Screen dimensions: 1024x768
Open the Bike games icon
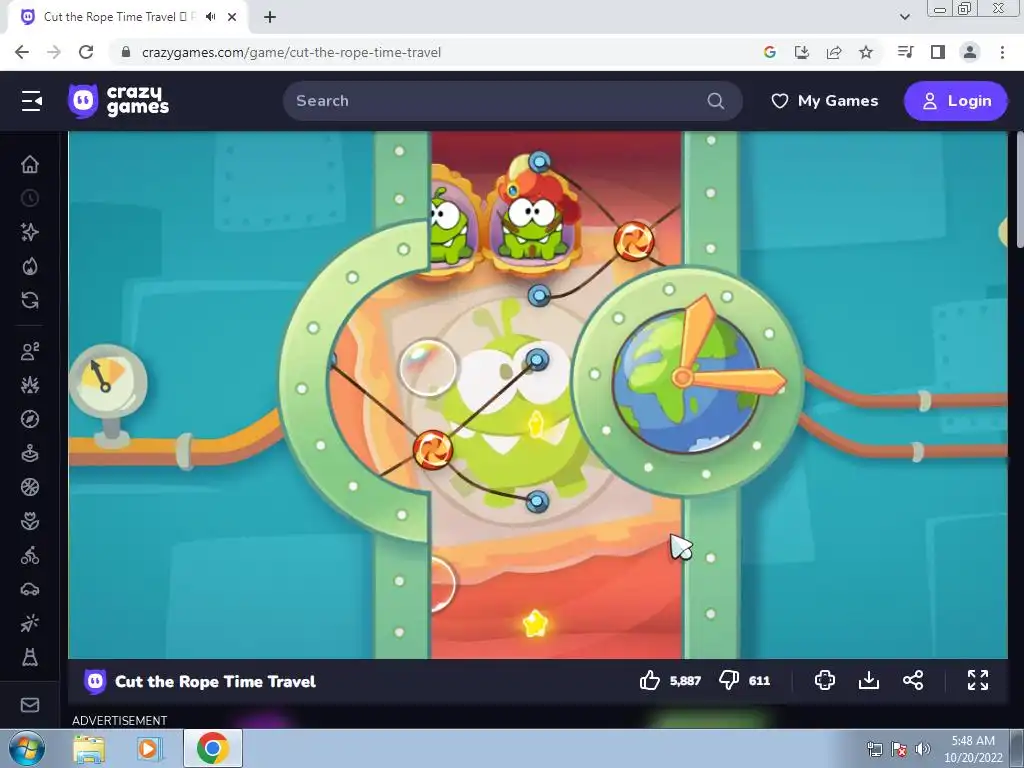click(x=30, y=556)
